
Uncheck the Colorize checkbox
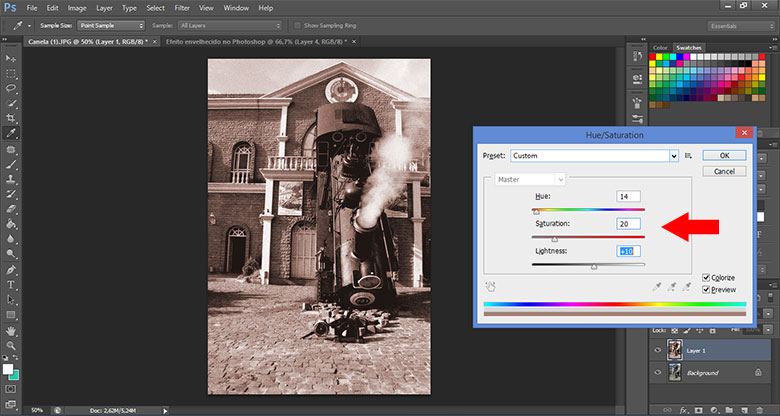pyautogui.click(x=706, y=277)
